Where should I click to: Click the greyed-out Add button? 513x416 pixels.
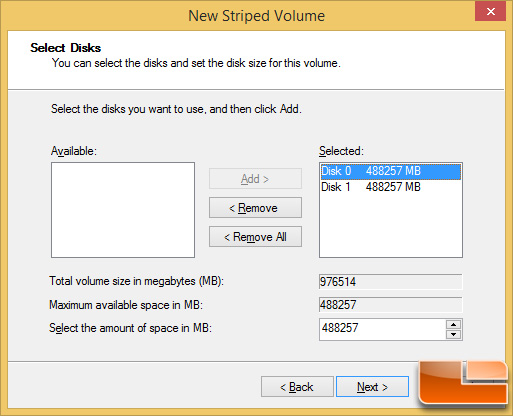[255, 179]
